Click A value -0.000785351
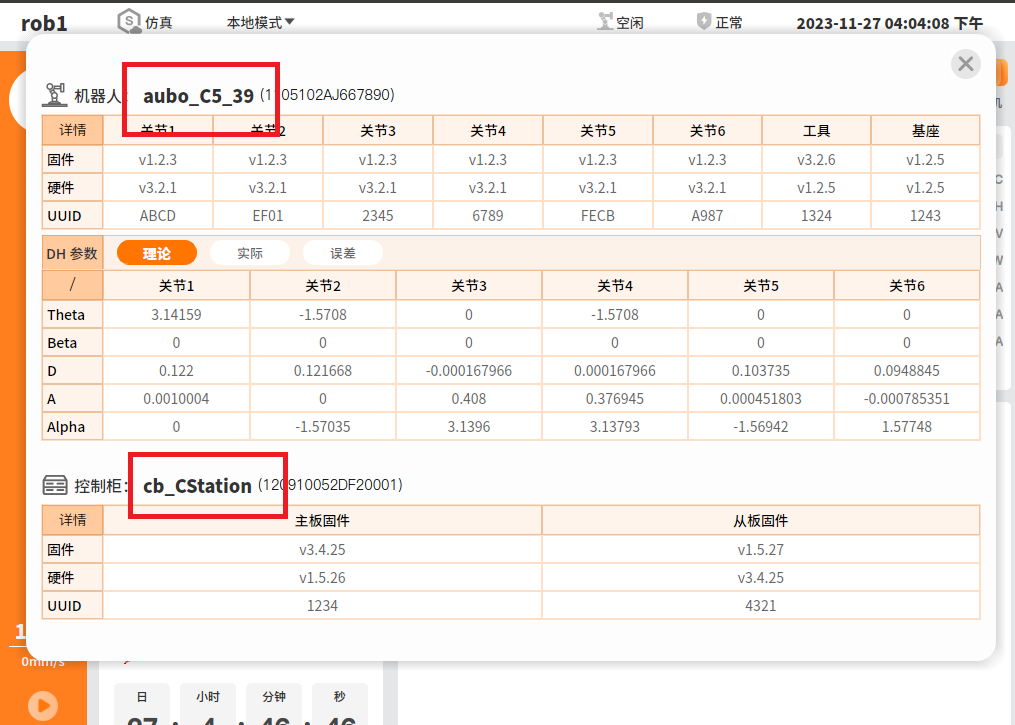 point(907,399)
